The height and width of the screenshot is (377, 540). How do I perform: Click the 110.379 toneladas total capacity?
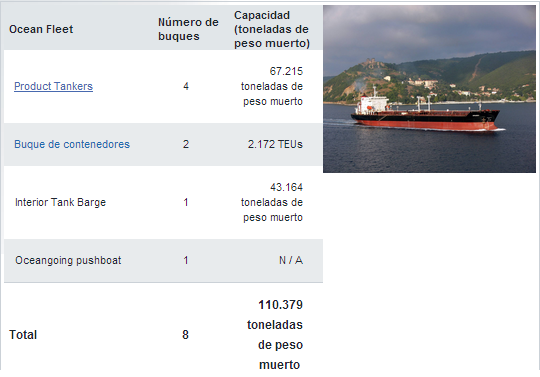(x=275, y=335)
